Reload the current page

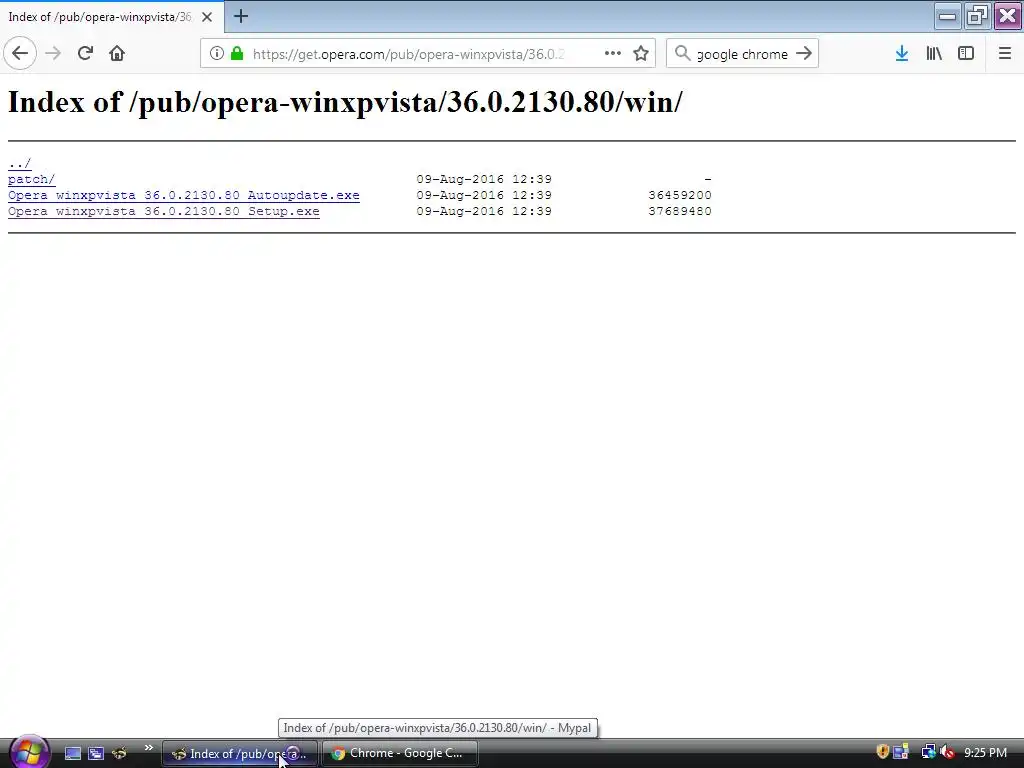tap(85, 54)
